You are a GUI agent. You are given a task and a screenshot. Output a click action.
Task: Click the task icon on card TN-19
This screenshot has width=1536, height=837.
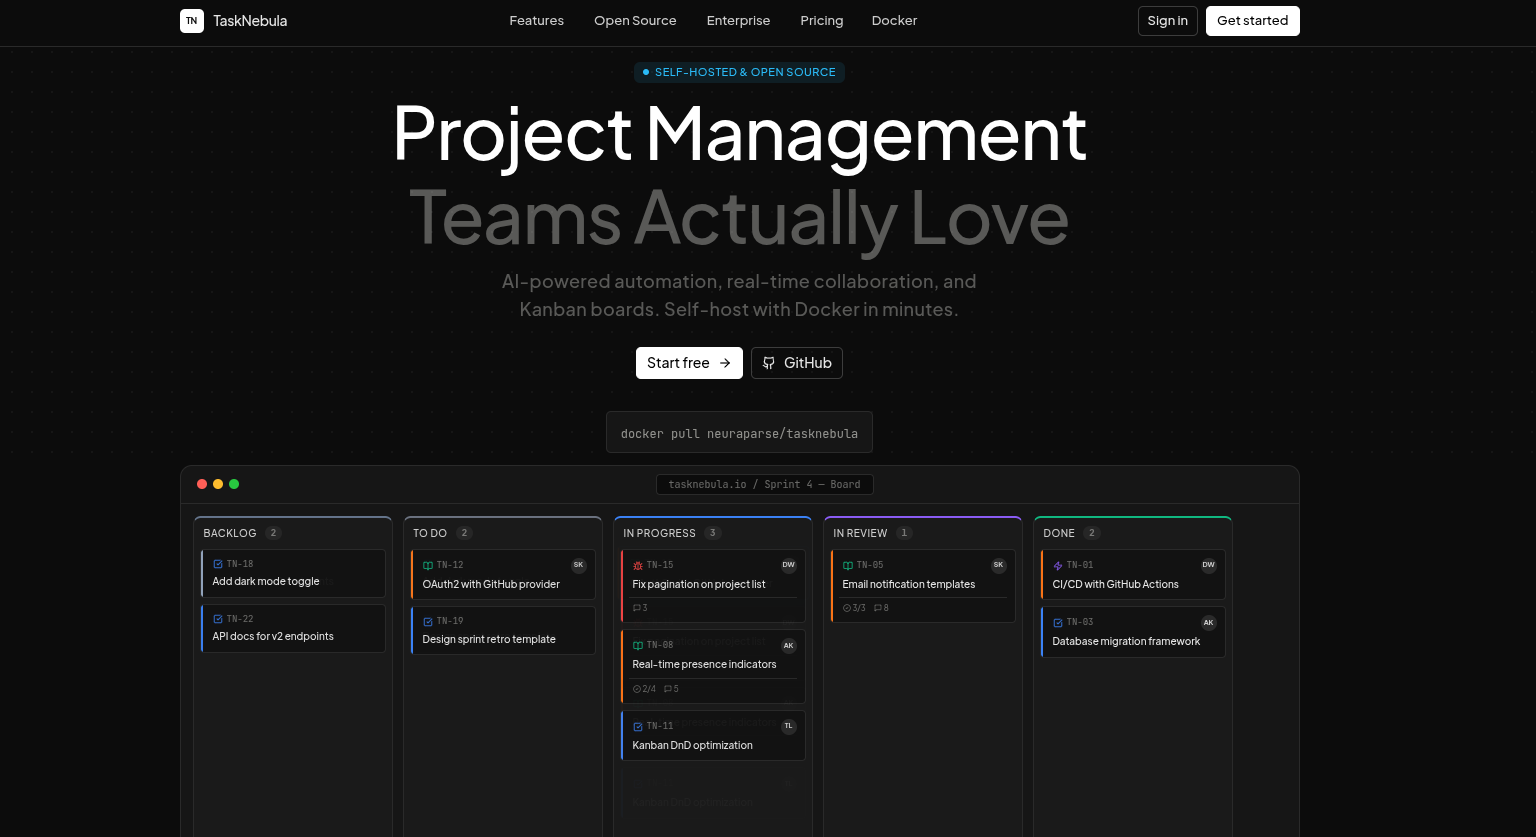[428, 621]
